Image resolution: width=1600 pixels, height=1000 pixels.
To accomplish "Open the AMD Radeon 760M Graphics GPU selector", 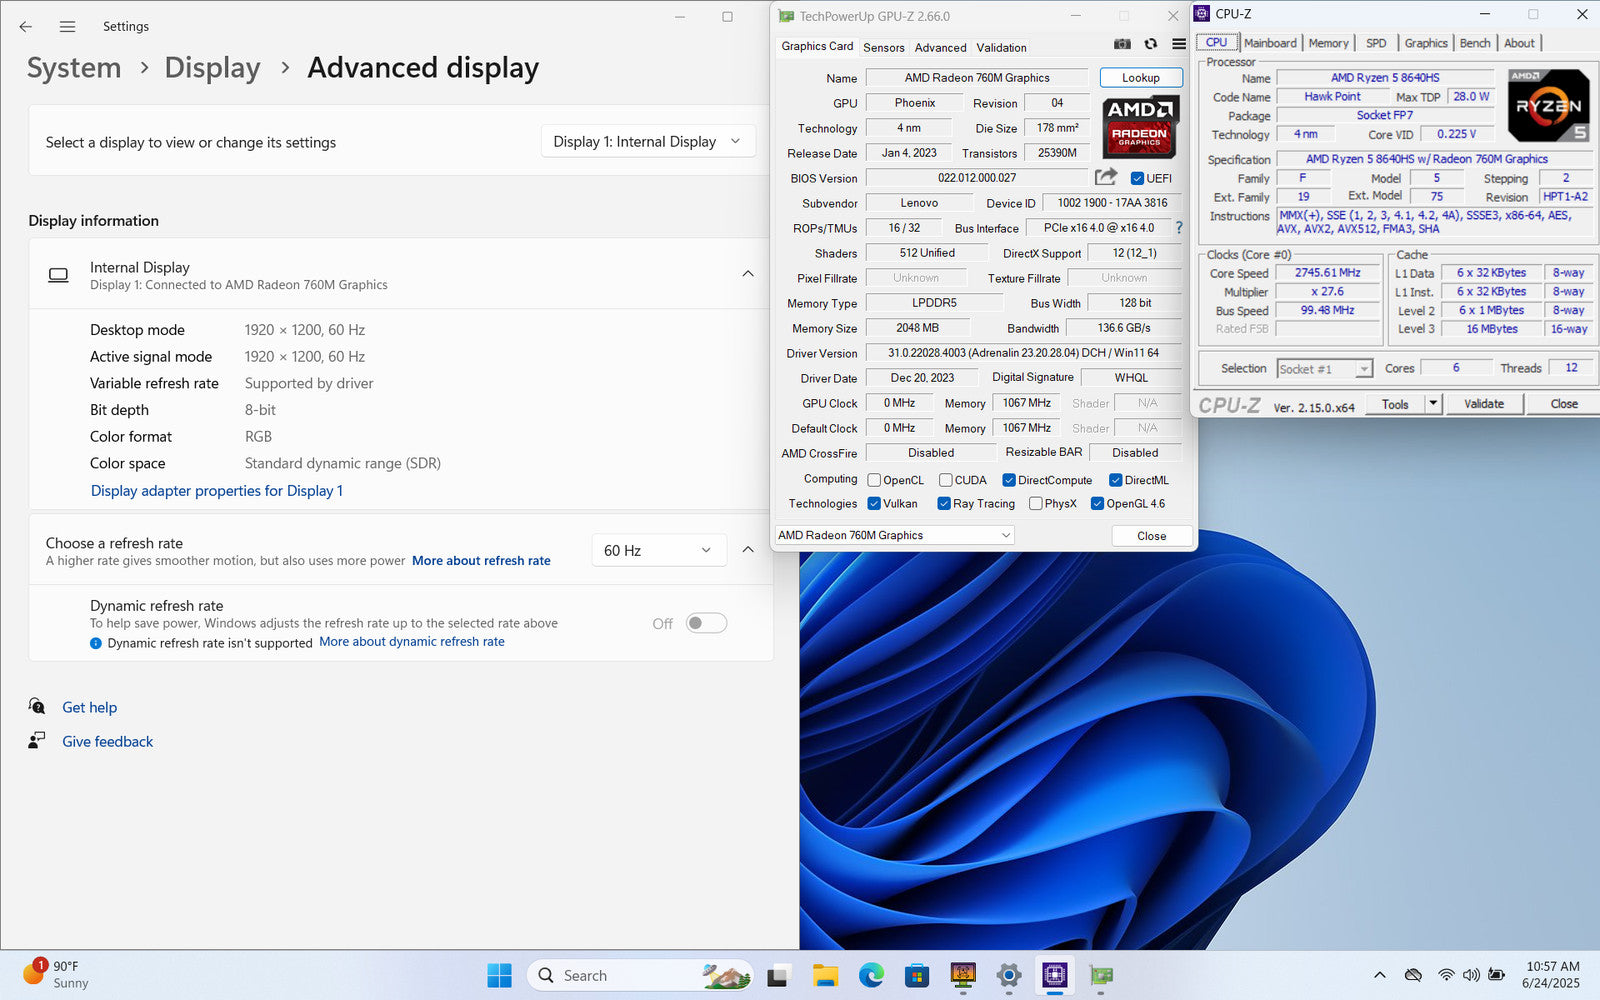I will pyautogui.click(x=894, y=535).
